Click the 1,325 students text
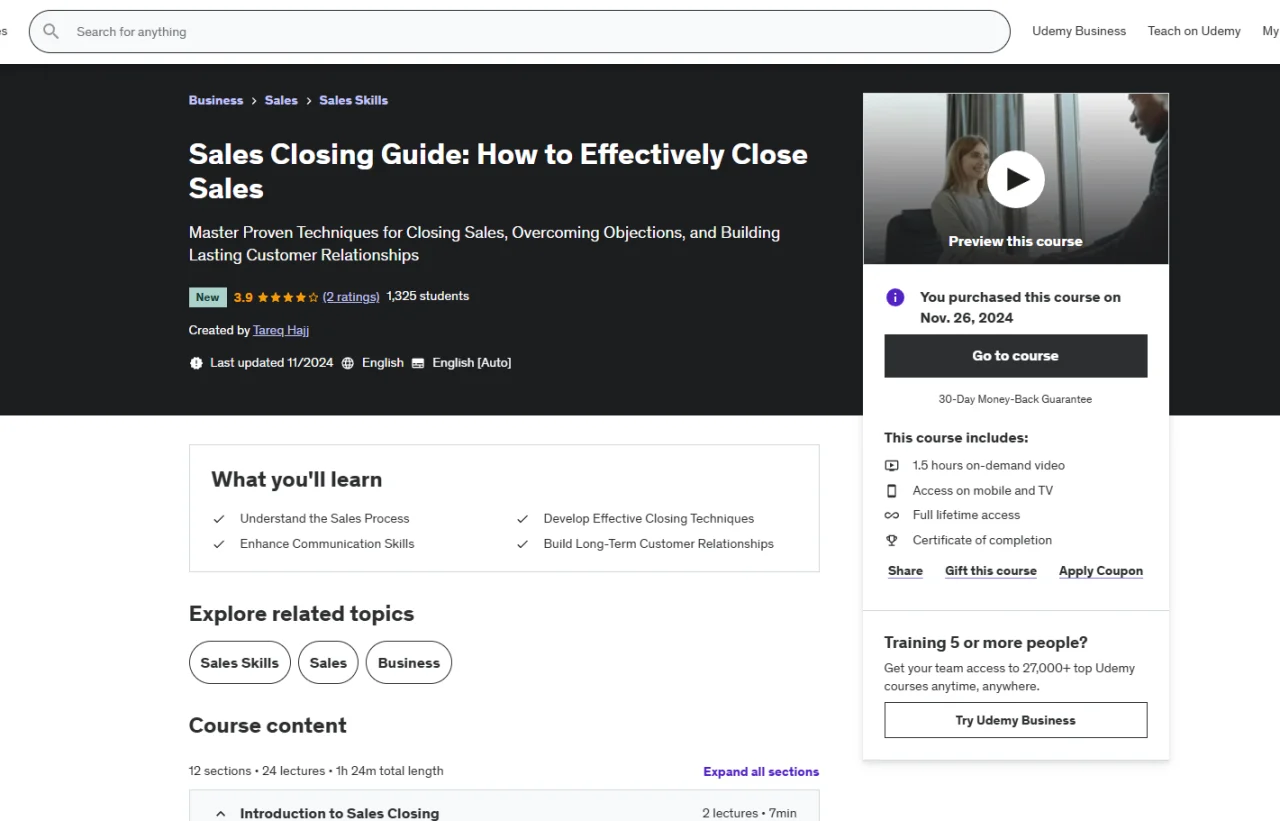Screen dimensions: 1280x821 click(x=427, y=296)
